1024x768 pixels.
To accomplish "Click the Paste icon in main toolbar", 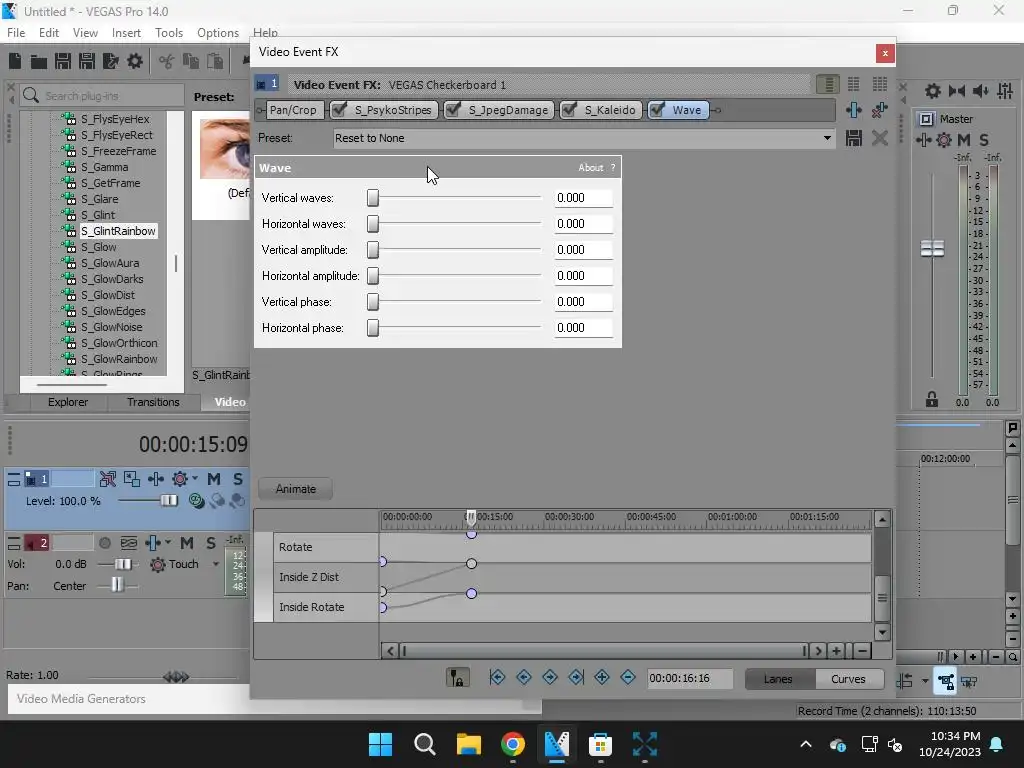I will pyautogui.click(x=215, y=61).
